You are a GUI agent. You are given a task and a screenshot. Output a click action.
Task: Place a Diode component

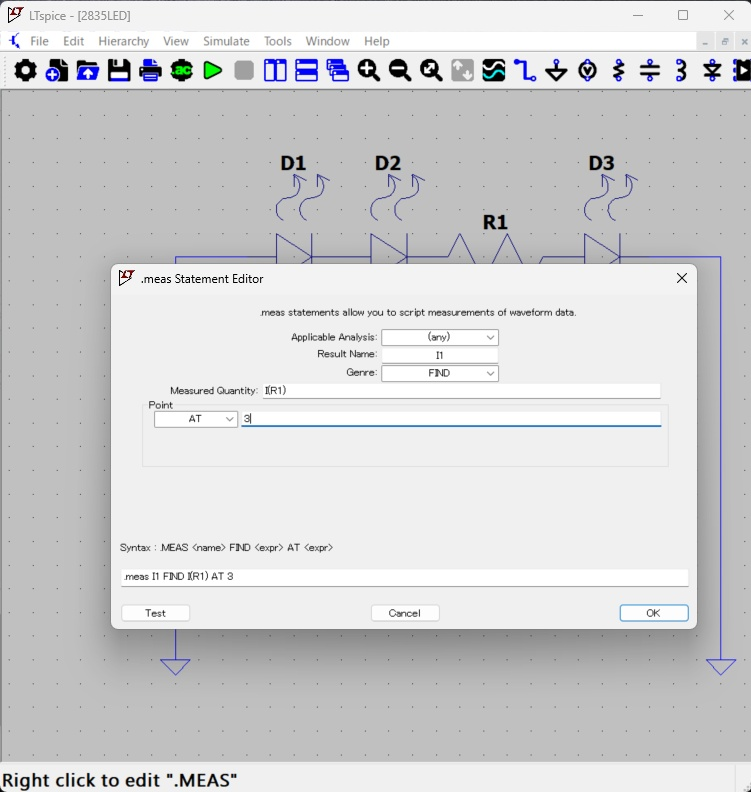pos(713,70)
